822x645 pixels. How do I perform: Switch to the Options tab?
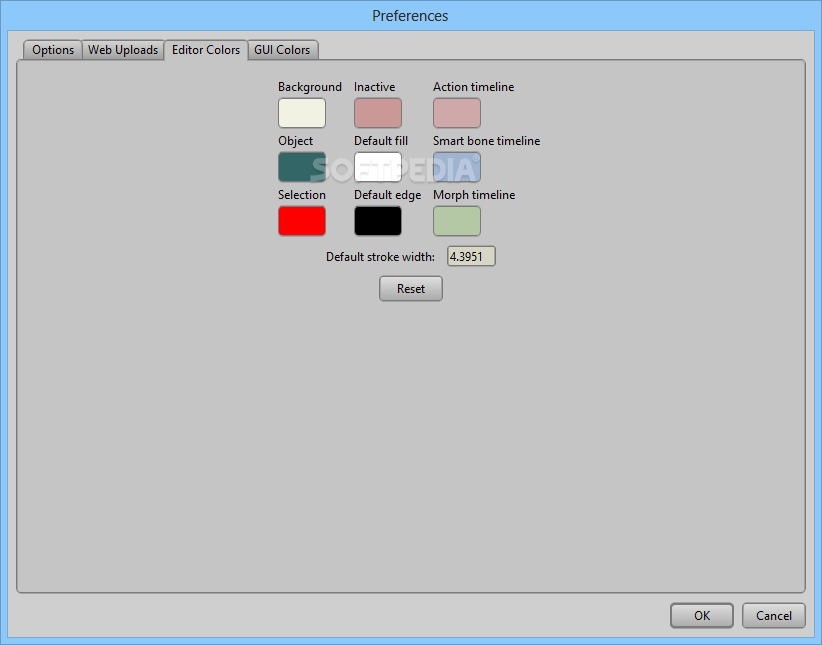(52, 50)
